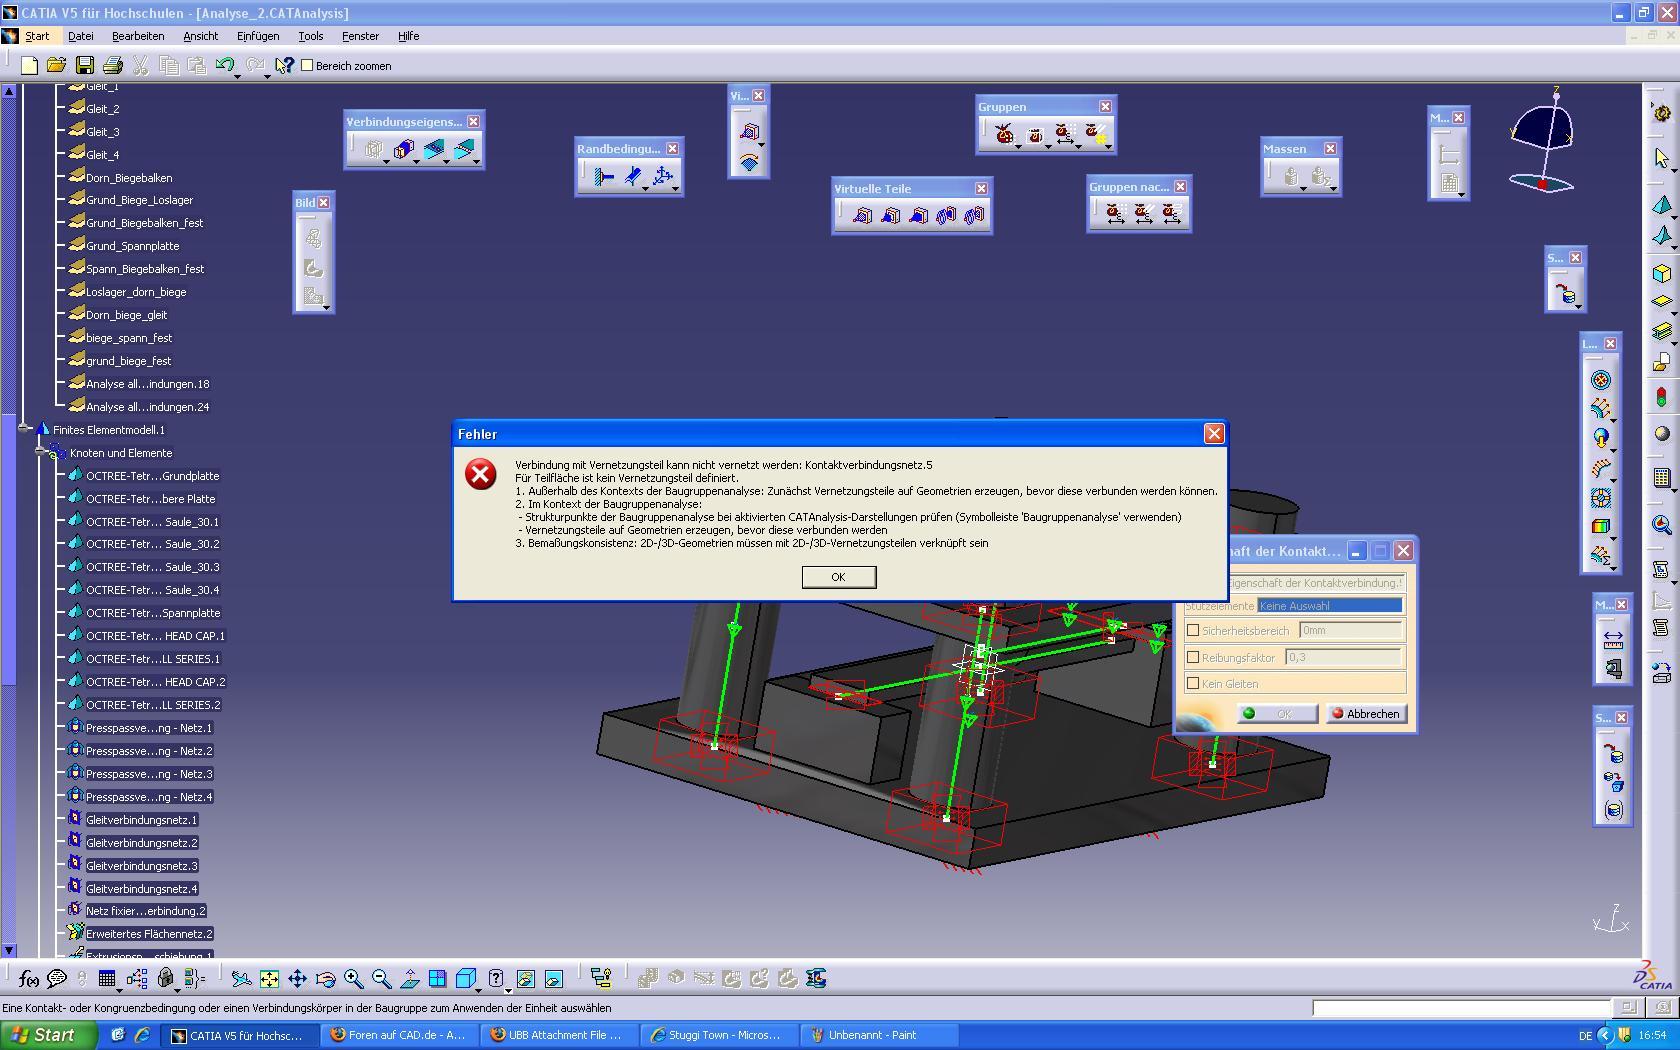Image resolution: width=1680 pixels, height=1050 pixels.
Task: Click the Fit All In icon
Action: point(269,979)
